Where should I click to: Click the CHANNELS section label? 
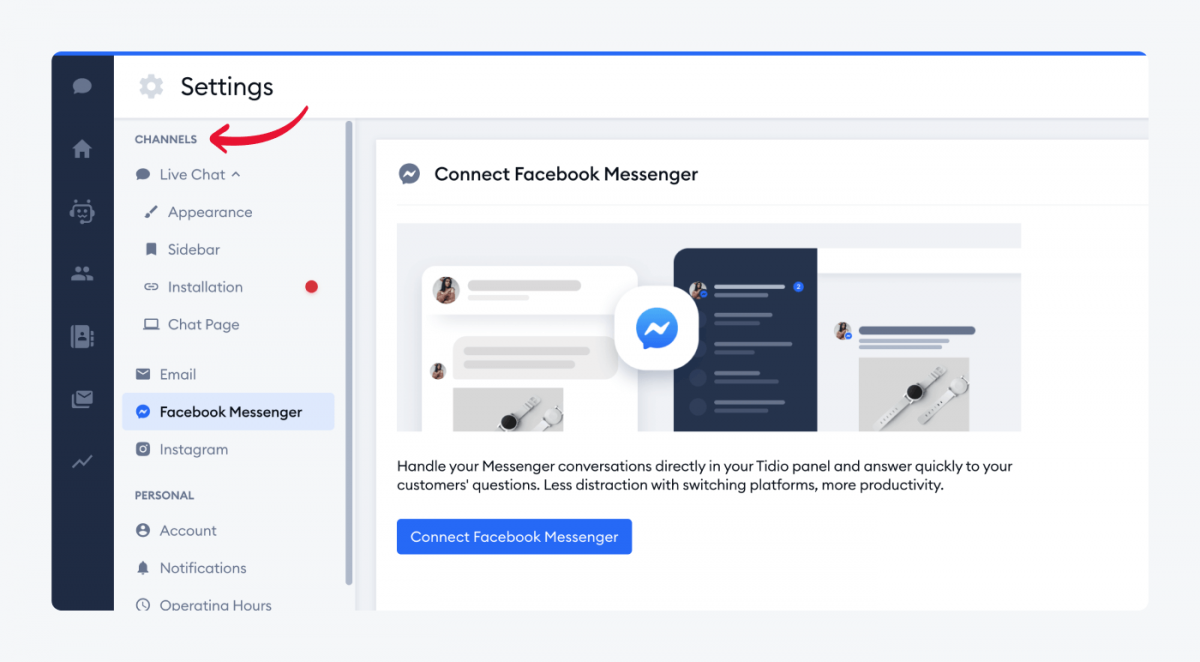pos(166,139)
